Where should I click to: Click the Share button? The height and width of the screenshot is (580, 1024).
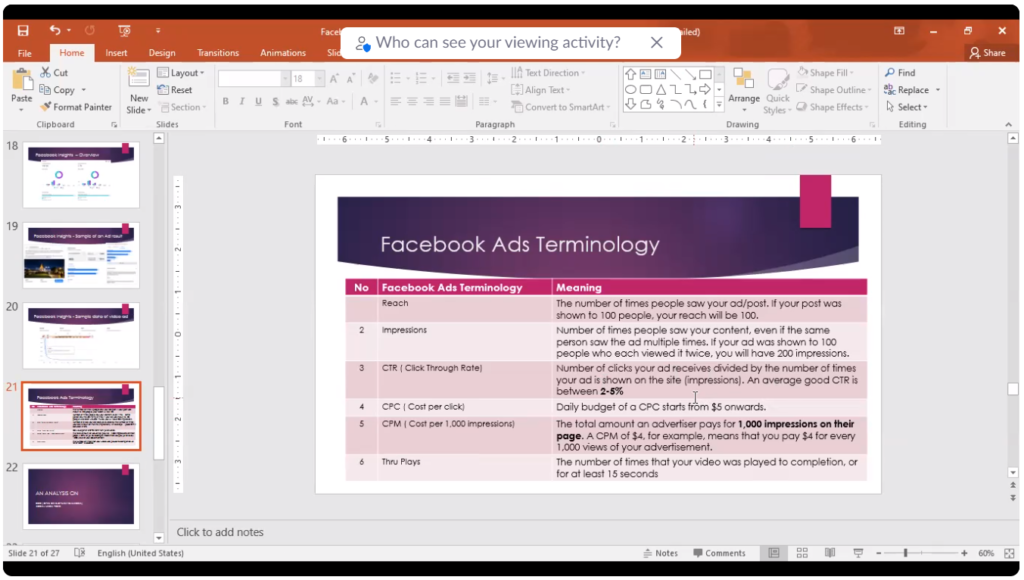point(988,53)
